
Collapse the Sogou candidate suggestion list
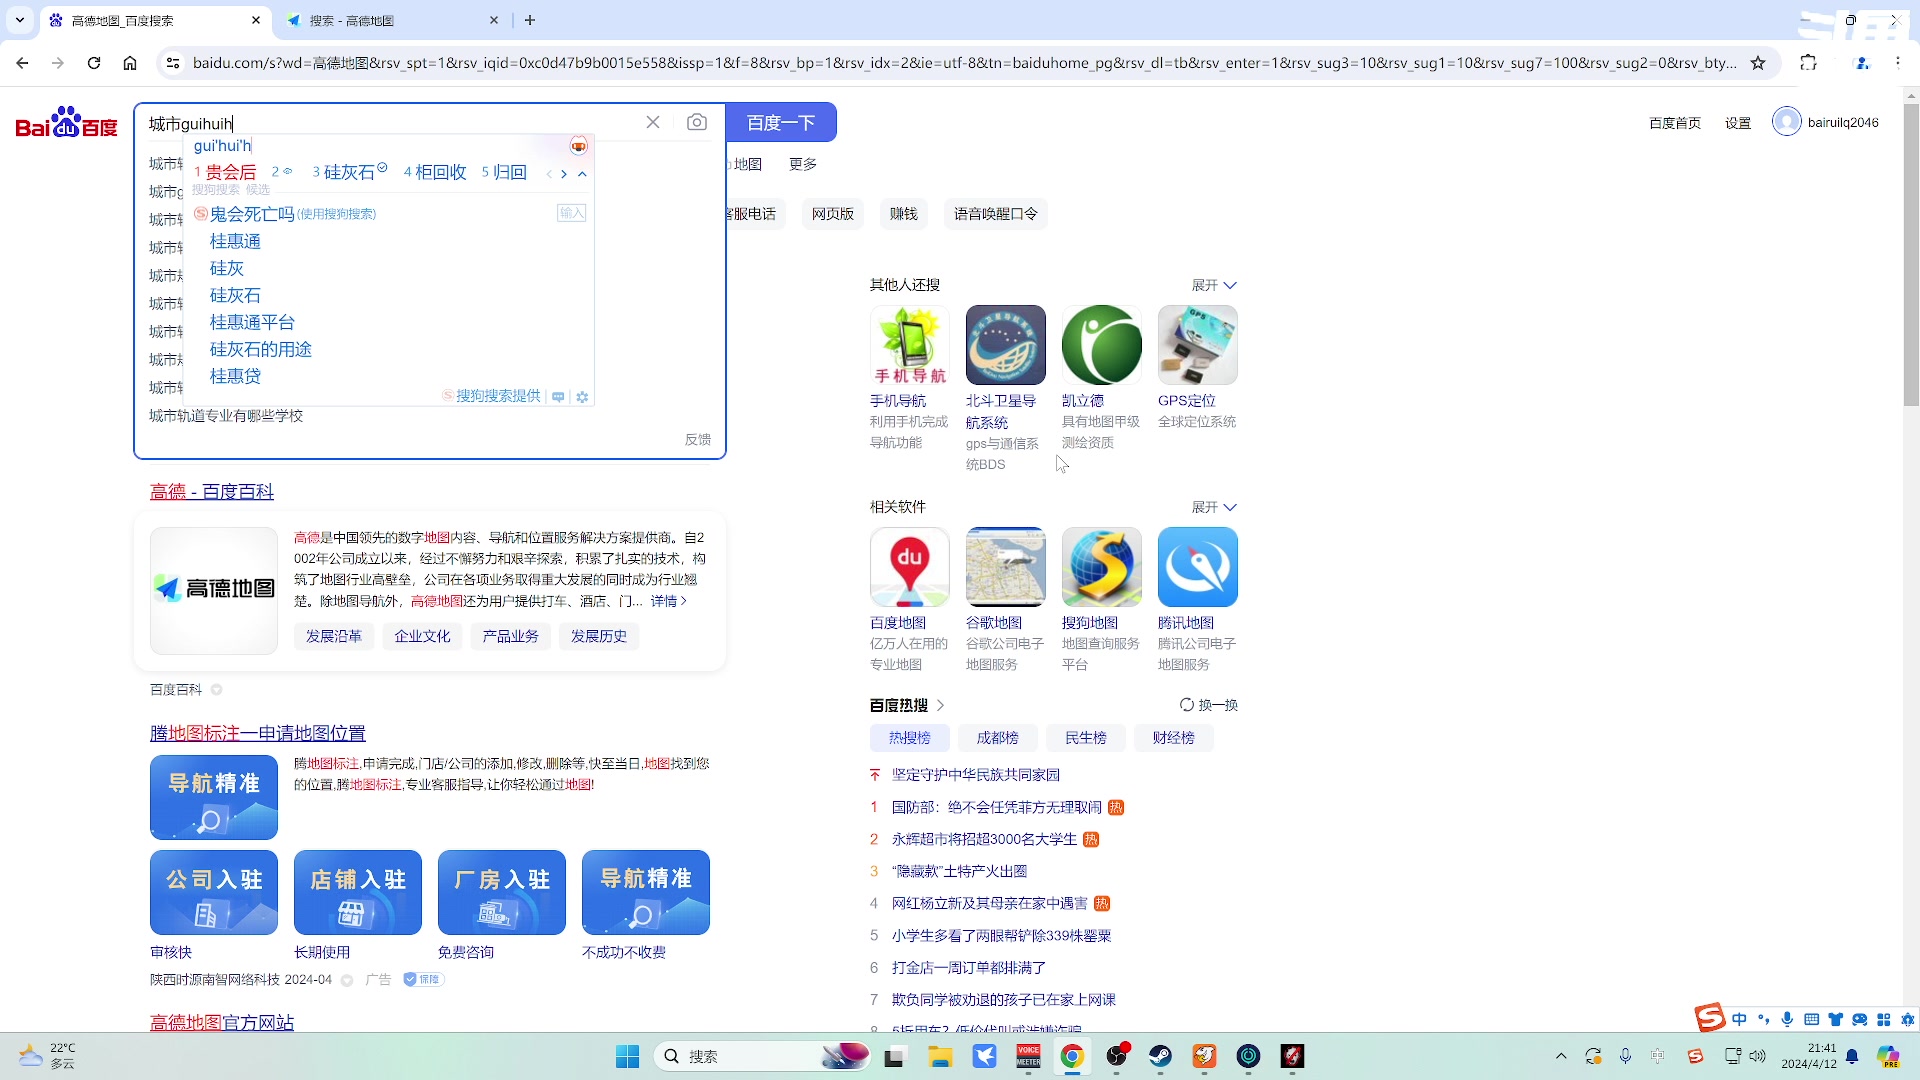[x=582, y=174]
